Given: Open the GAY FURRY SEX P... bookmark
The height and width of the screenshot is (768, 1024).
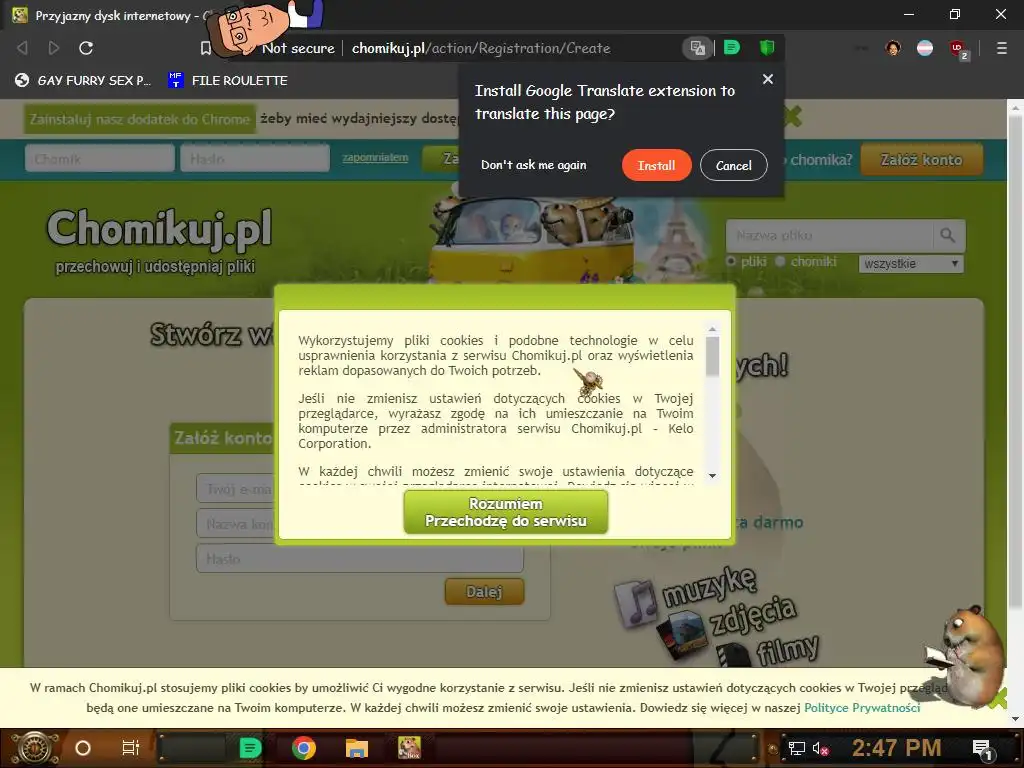Looking at the screenshot, I should [x=83, y=80].
